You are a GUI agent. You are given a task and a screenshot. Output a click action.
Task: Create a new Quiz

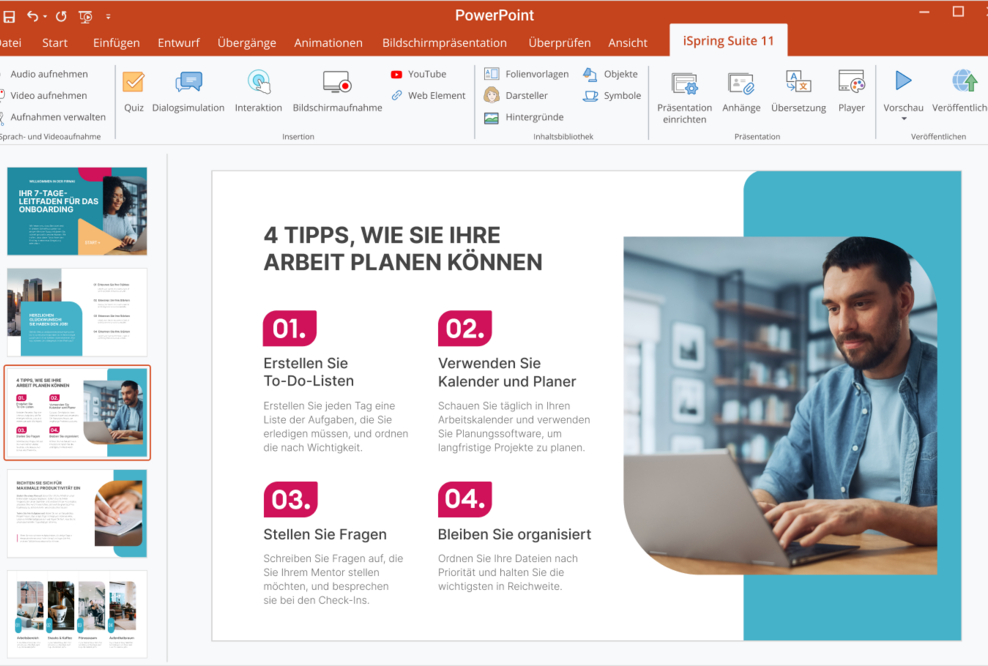(x=133, y=89)
